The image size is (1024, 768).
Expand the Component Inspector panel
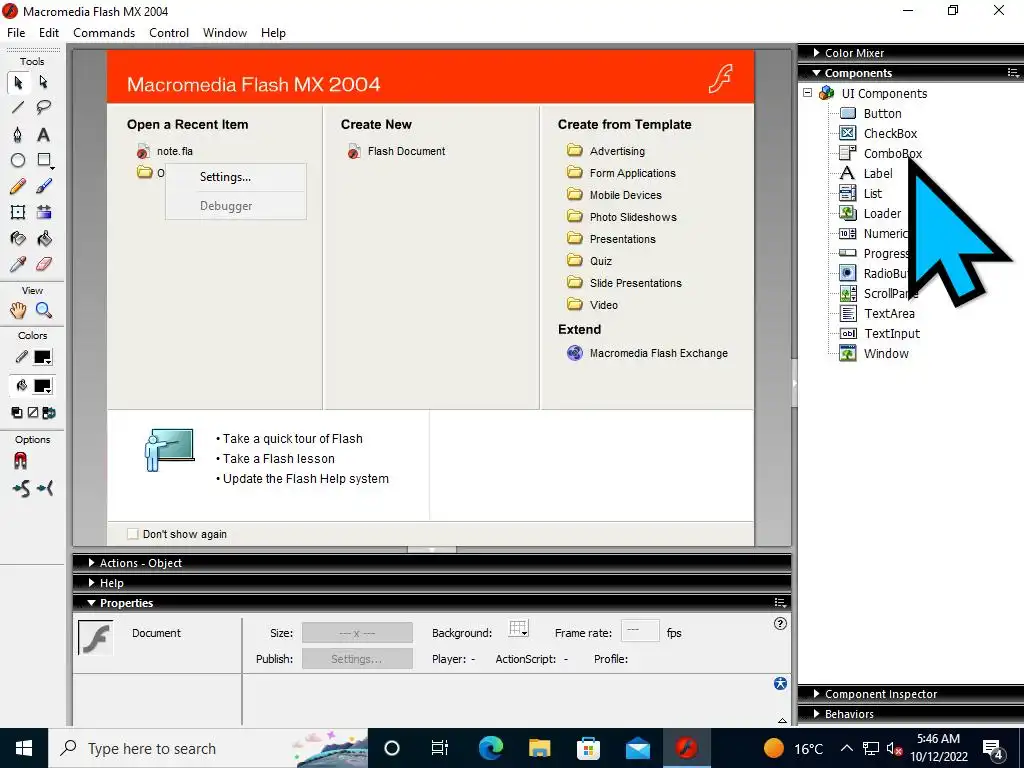(816, 694)
